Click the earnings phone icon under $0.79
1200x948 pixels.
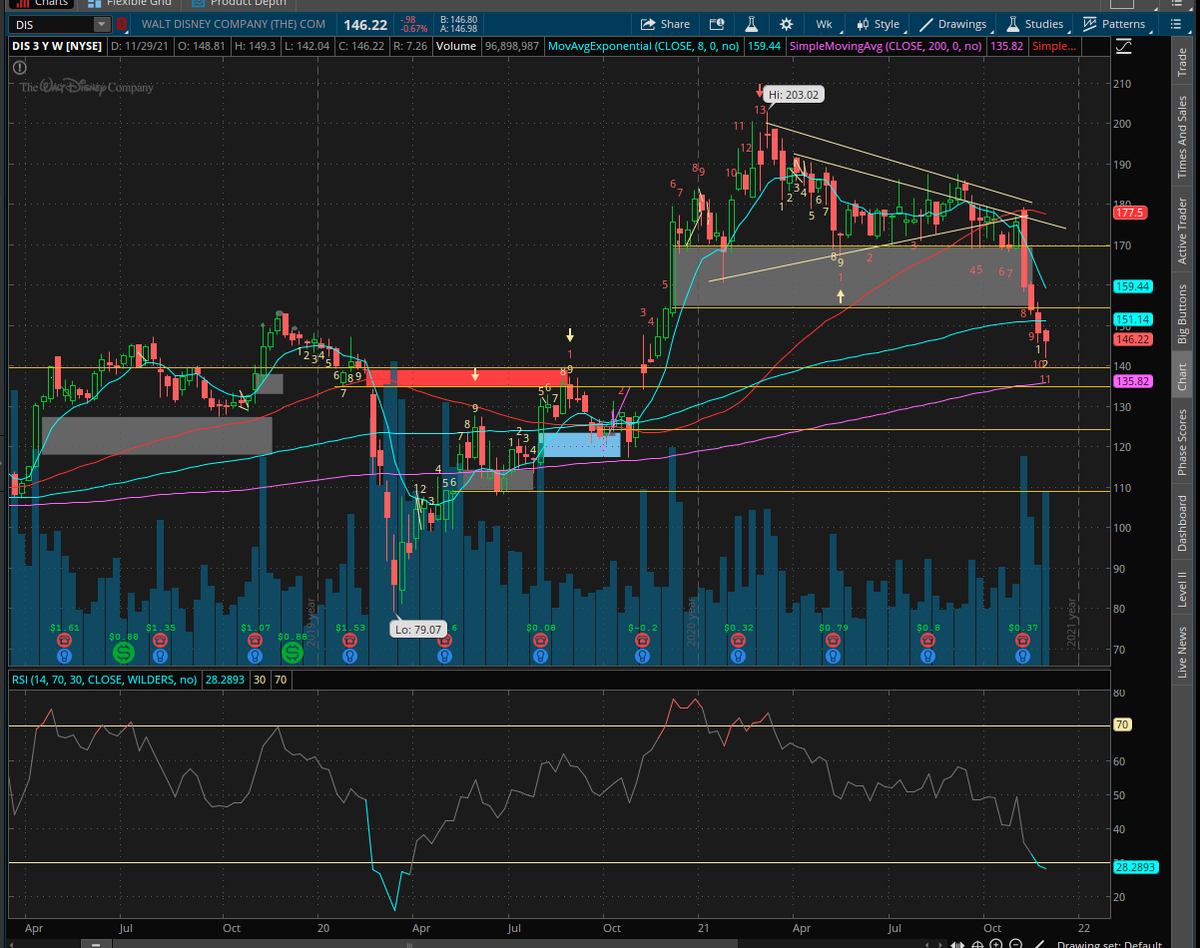pos(834,641)
